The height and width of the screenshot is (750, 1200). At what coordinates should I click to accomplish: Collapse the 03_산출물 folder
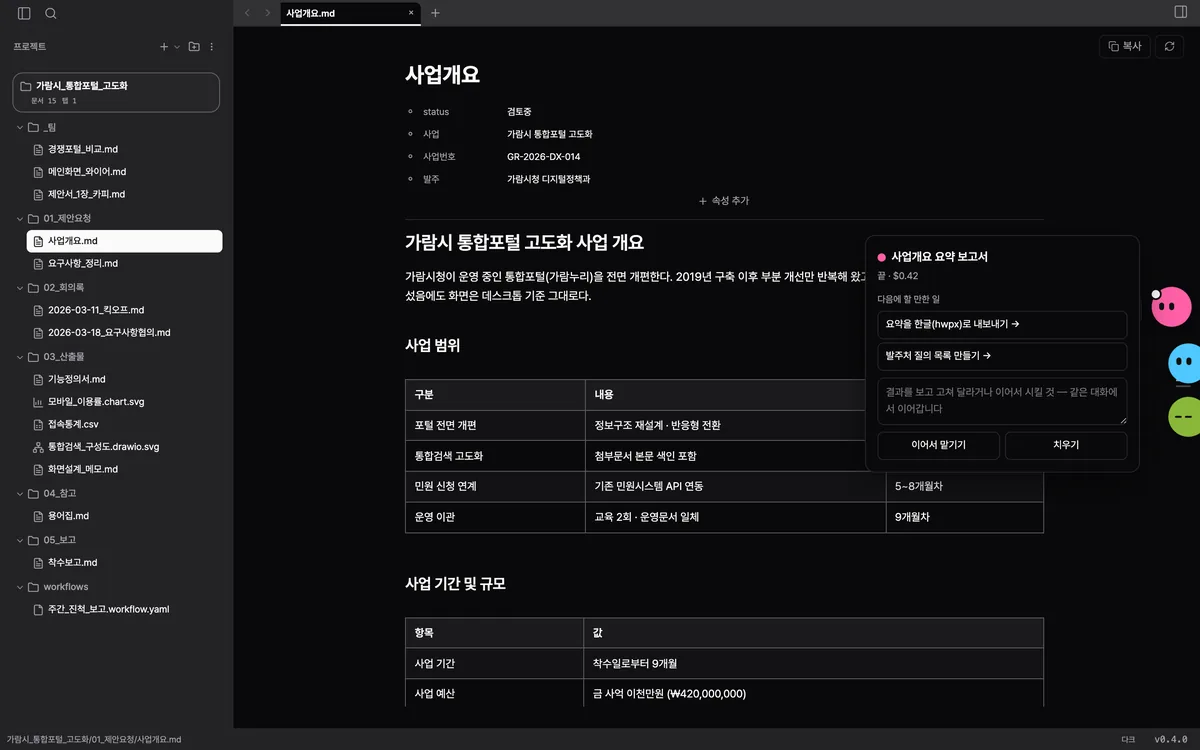[20, 357]
